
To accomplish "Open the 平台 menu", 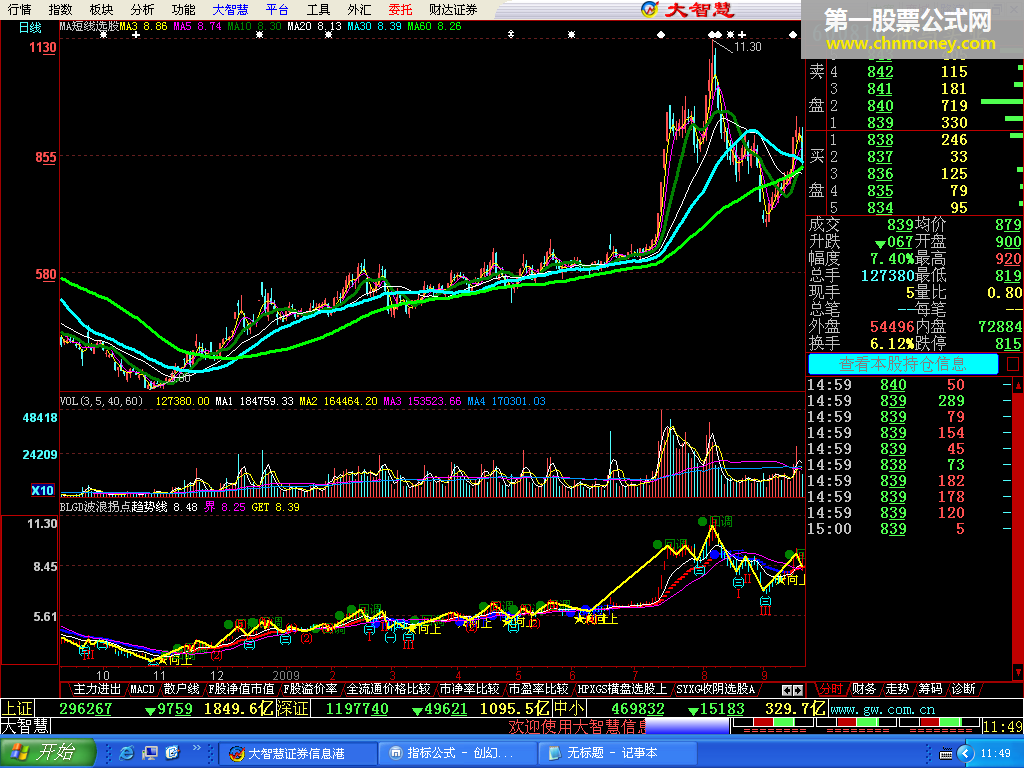I will pyautogui.click(x=278, y=10).
